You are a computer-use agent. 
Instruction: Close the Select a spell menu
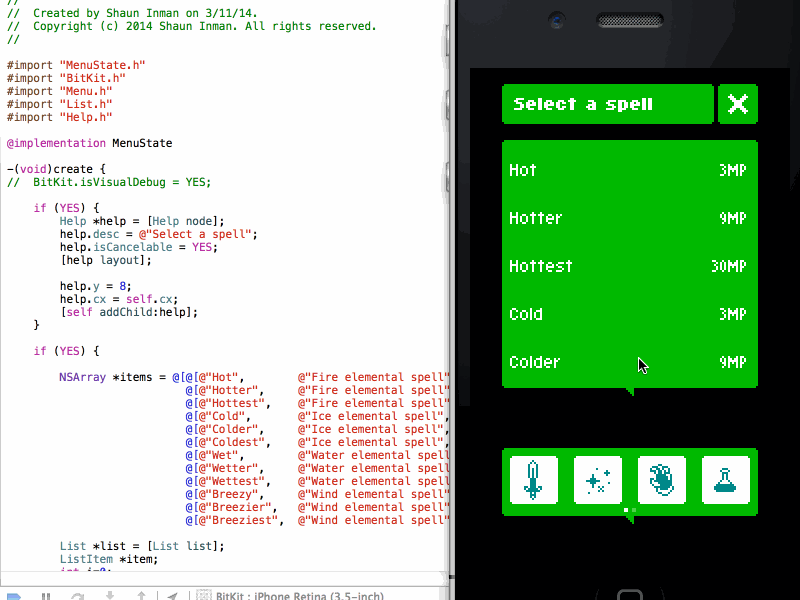tap(738, 104)
